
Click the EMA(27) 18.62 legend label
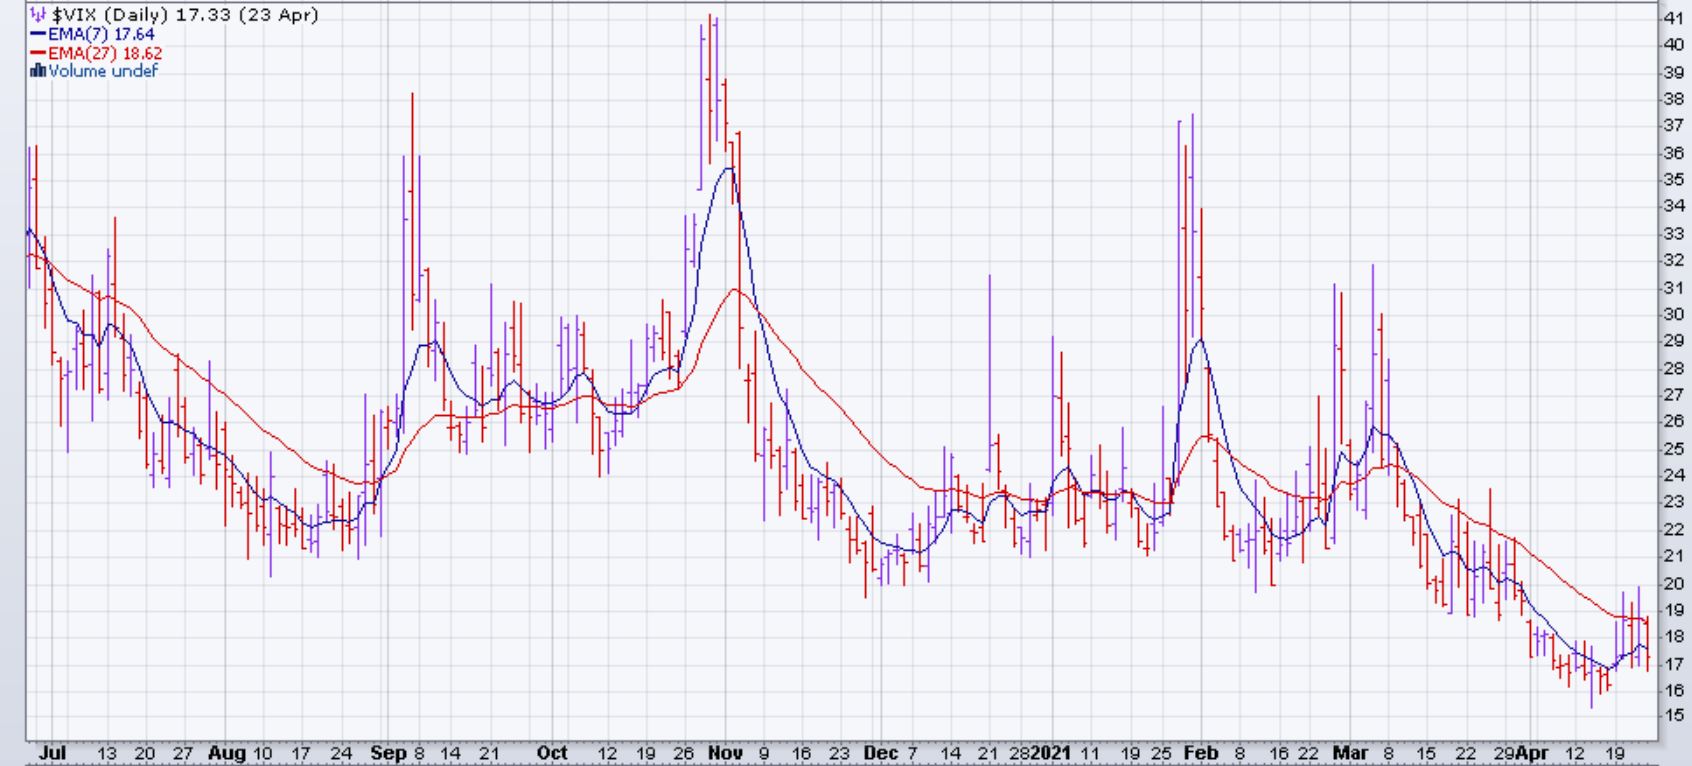tap(105, 53)
